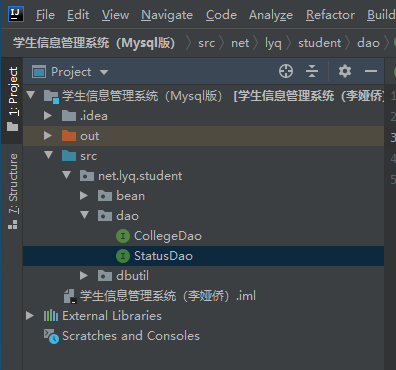Click the 'bean' package label
This screenshot has width=396, height=370.
tap(131, 196)
